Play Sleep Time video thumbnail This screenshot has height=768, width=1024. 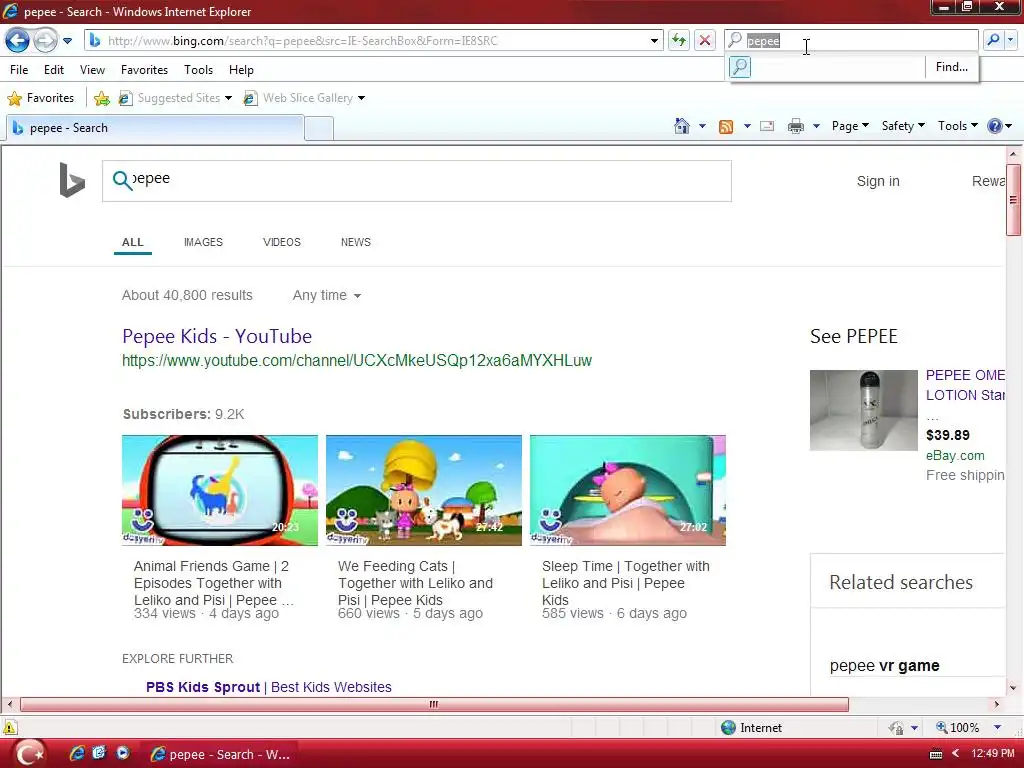pyautogui.click(x=628, y=490)
